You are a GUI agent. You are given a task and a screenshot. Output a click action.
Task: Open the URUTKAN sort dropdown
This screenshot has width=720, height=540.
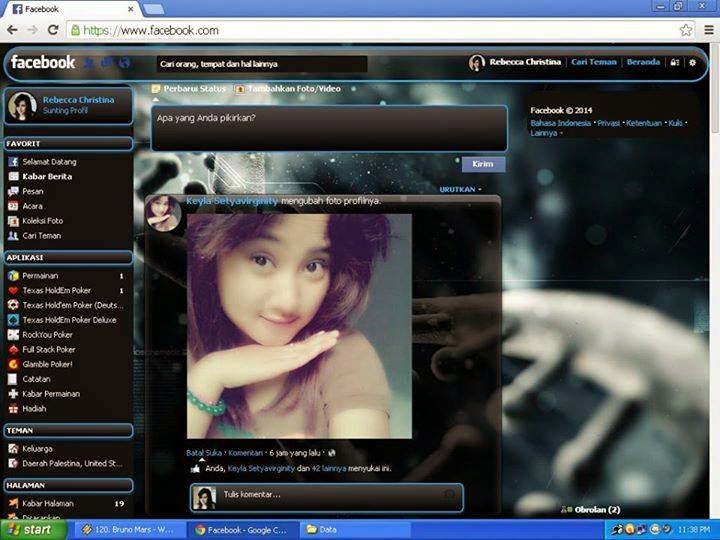[461, 189]
